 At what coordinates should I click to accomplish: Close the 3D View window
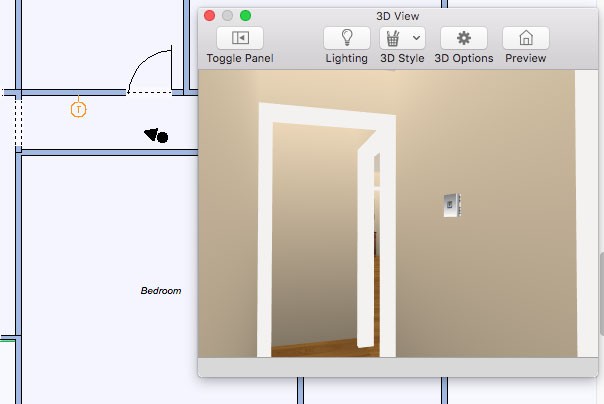click(x=210, y=16)
